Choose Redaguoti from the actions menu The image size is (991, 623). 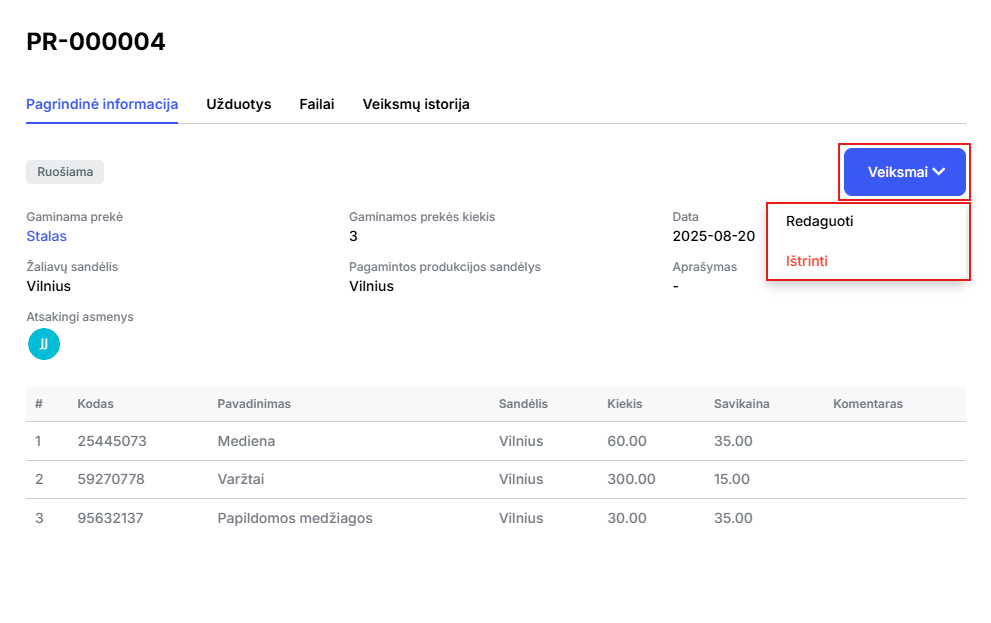[819, 221]
